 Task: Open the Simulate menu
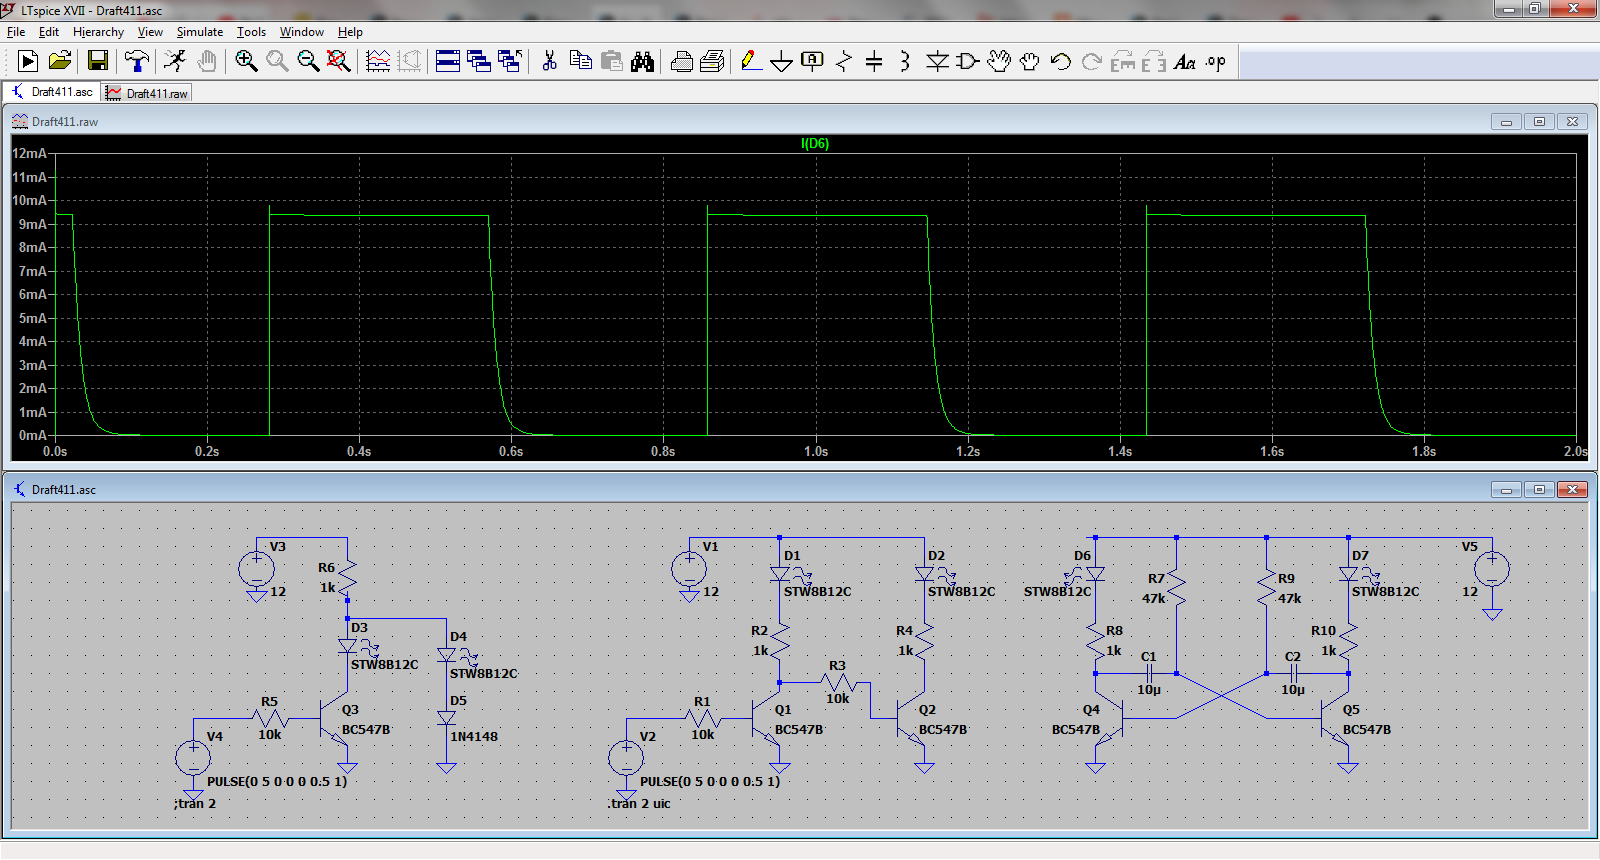click(x=199, y=32)
